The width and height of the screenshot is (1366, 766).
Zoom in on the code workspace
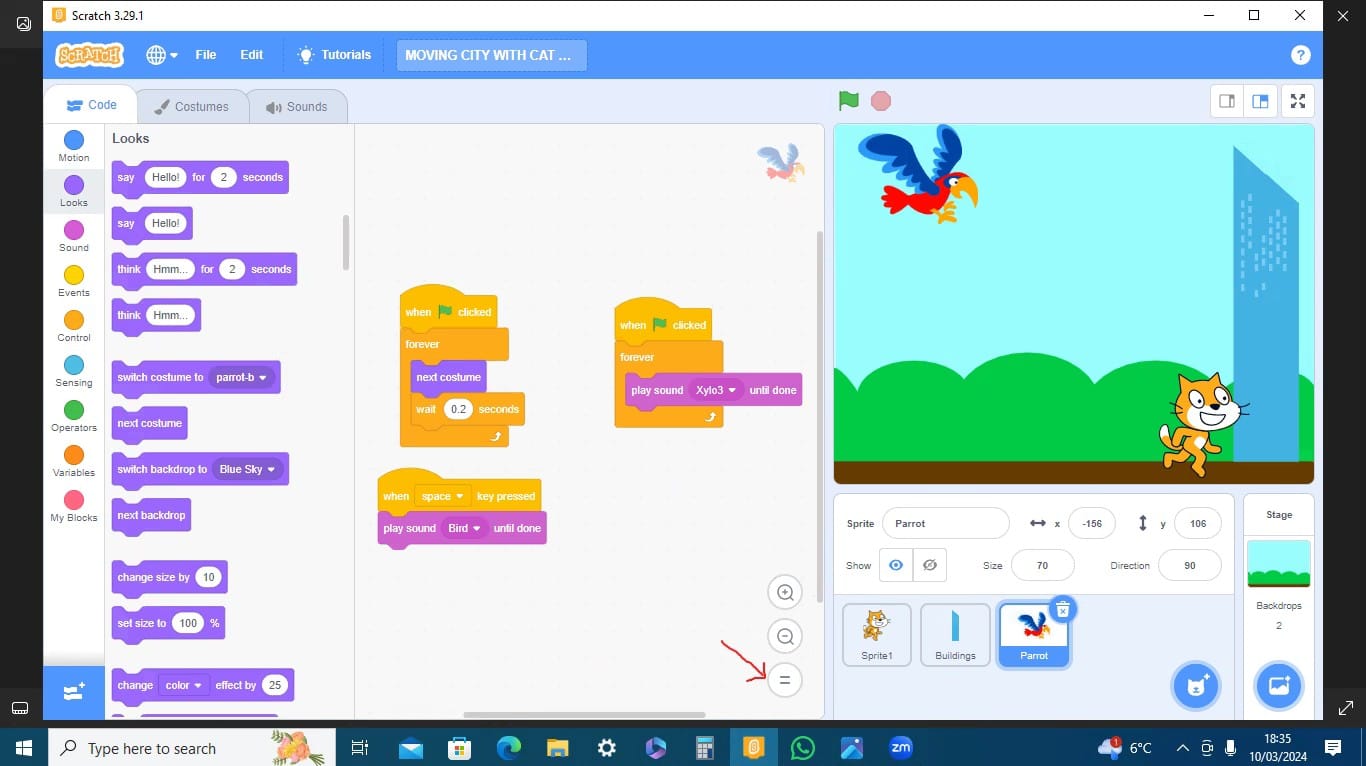tap(784, 592)
